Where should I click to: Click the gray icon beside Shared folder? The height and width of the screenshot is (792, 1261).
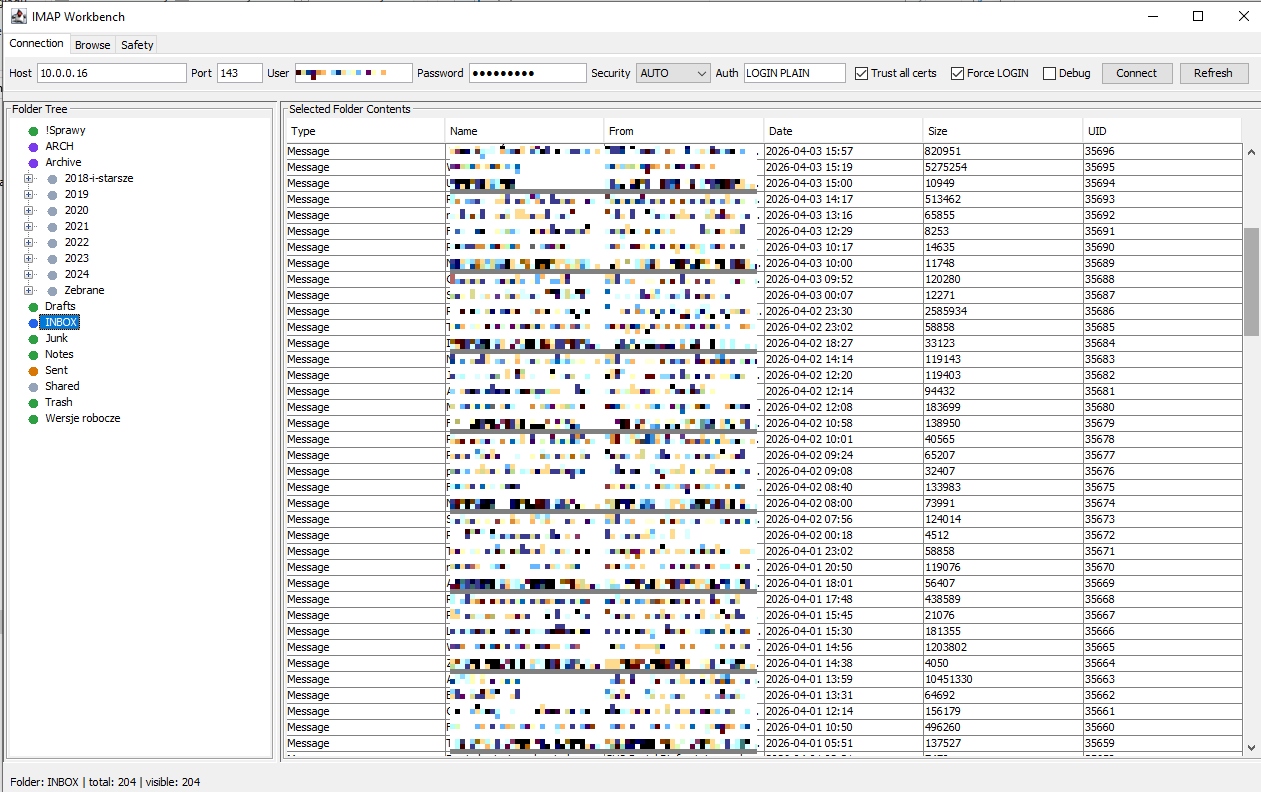click(x=33, y=387)
